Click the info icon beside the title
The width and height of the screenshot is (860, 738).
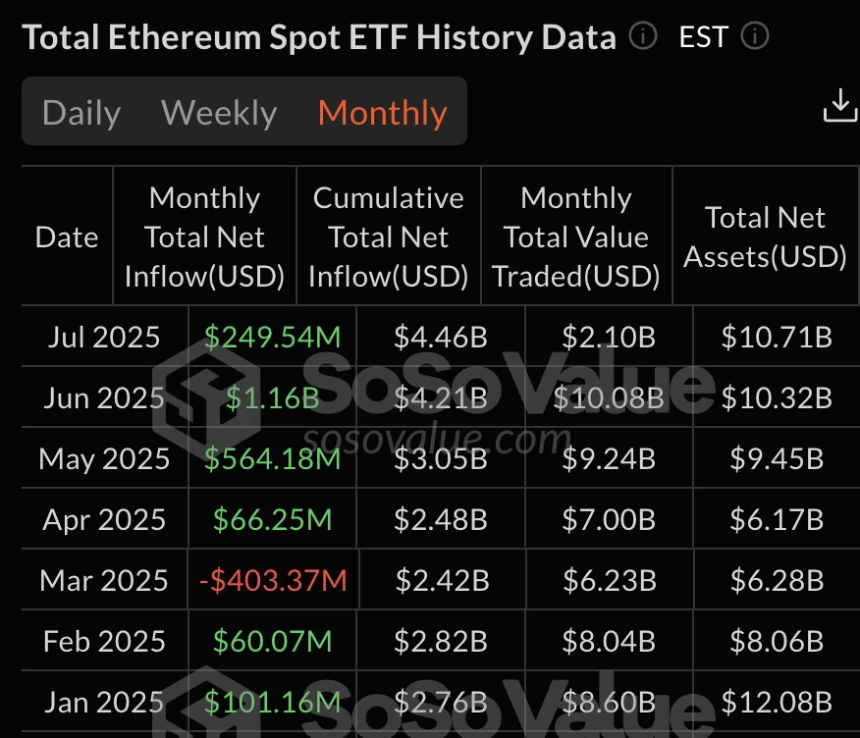click(643, 38)
